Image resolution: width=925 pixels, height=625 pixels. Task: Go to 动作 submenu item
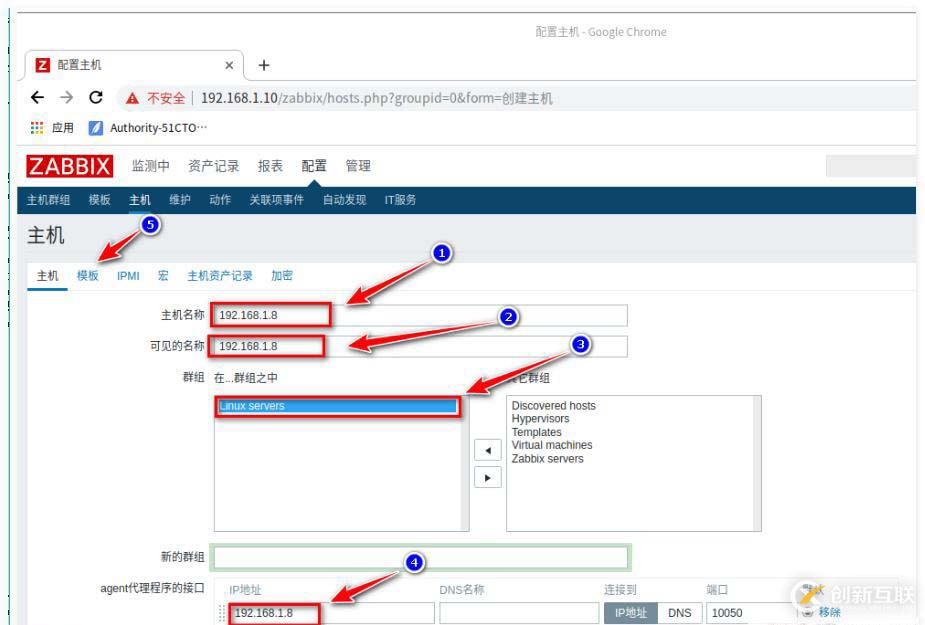pos(220,200)
